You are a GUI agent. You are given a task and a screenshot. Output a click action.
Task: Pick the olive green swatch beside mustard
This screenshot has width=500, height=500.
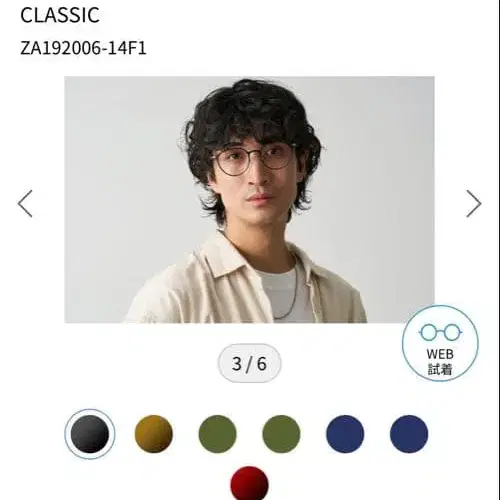tap(217, 434)
